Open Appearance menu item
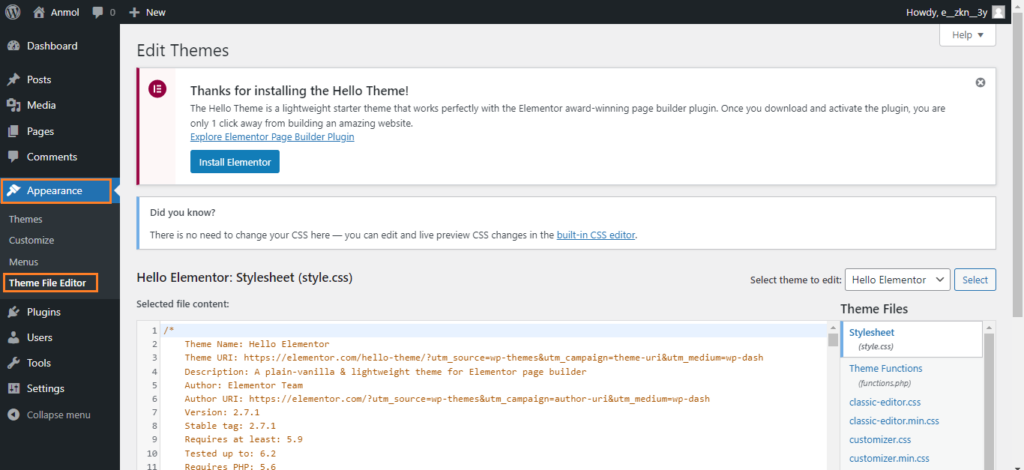 pyautogui.click(x=56, y=191)
